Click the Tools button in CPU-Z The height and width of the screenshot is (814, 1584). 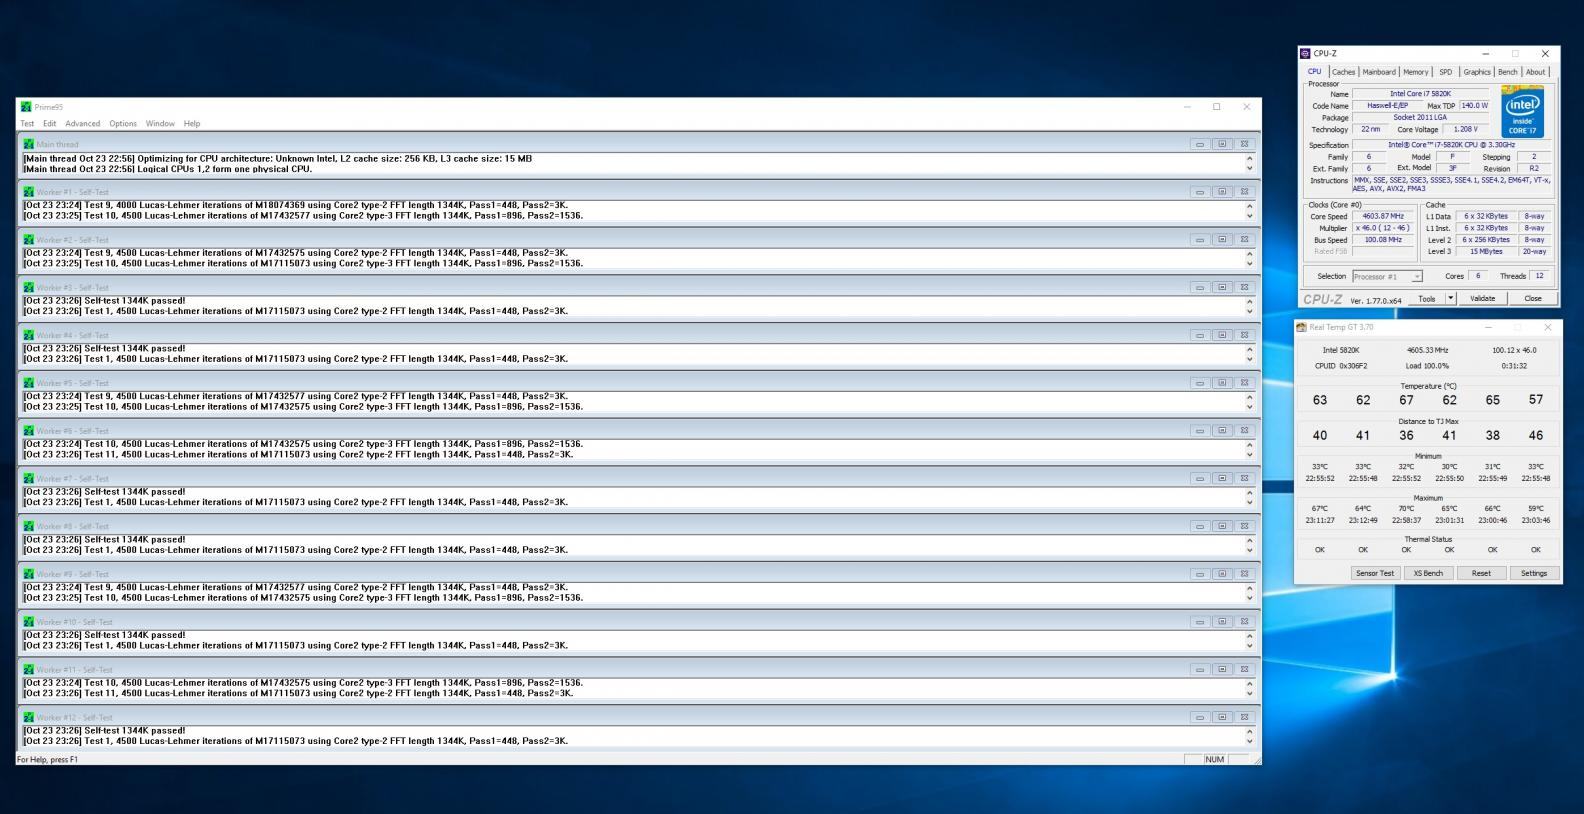1427,298
